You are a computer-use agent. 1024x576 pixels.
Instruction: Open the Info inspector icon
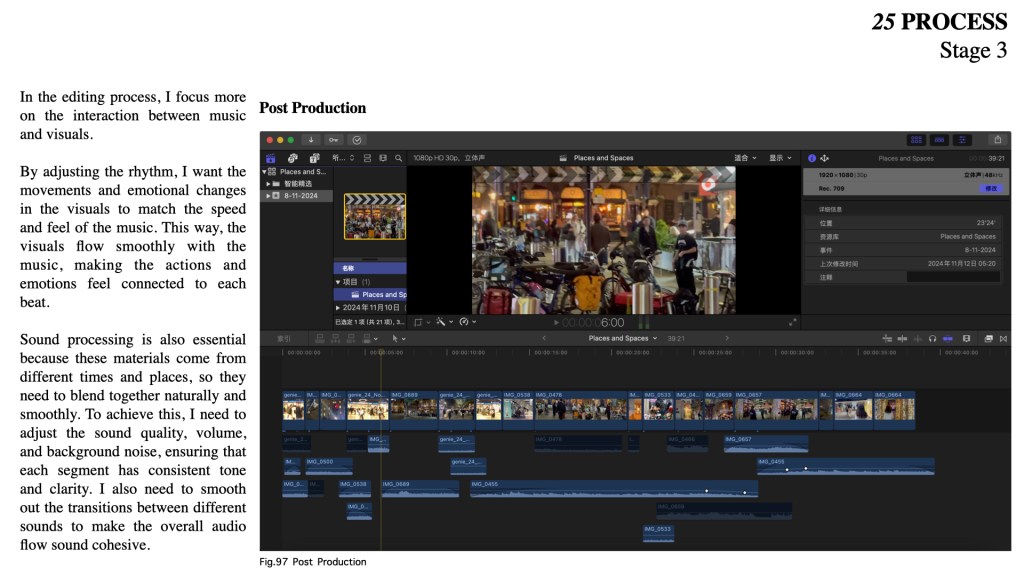click(811, 158)
